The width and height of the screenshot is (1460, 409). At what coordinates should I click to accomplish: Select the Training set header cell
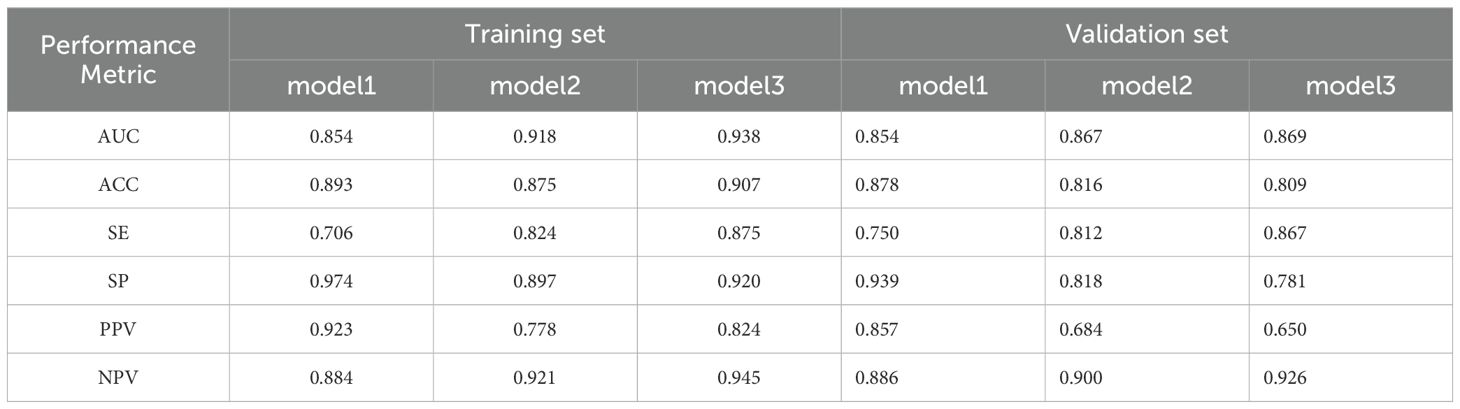tap(535, 34)
